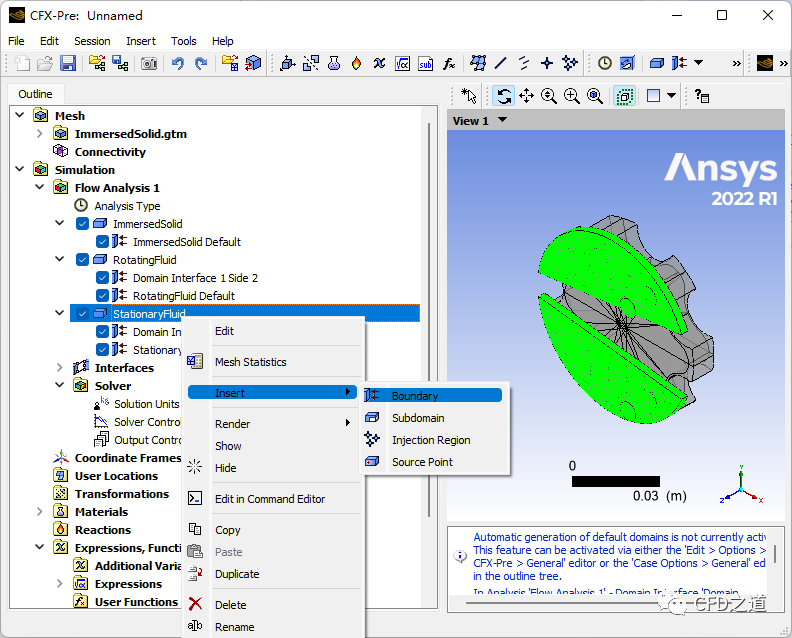The height and width of the screenshot is (638, 792).
Task: Open the View 1 dropdown arrow
Action: tap(503, 120)
